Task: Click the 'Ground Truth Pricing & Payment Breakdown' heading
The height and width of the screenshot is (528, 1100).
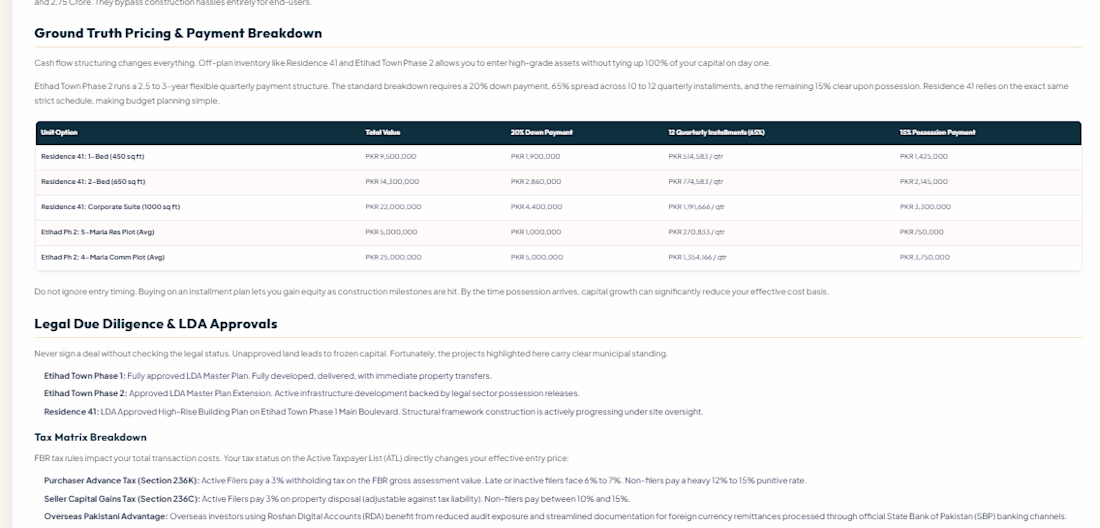Action: (x=178, y=33)
